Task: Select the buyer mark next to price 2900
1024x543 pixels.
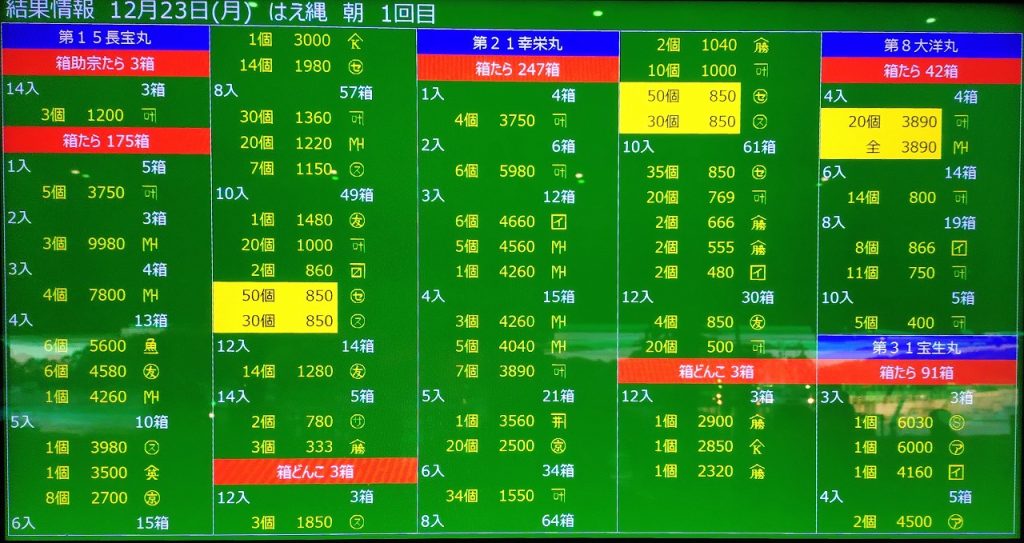Action: [x=758, y=421]
